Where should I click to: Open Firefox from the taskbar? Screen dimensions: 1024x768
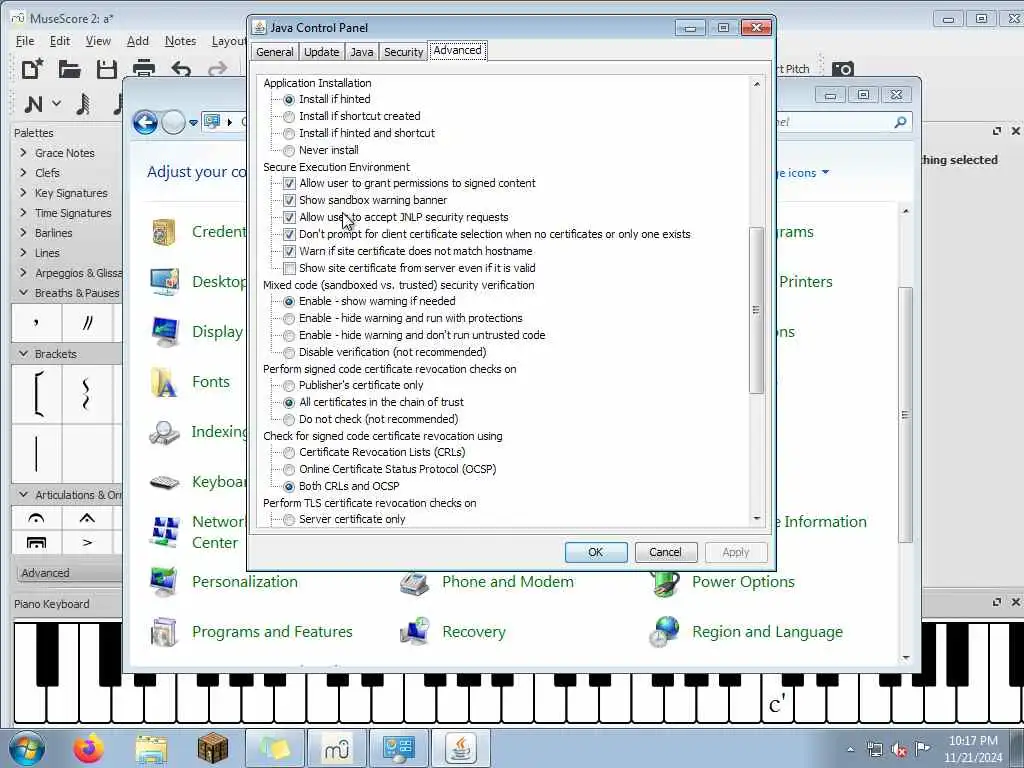[x=88, y=748]
